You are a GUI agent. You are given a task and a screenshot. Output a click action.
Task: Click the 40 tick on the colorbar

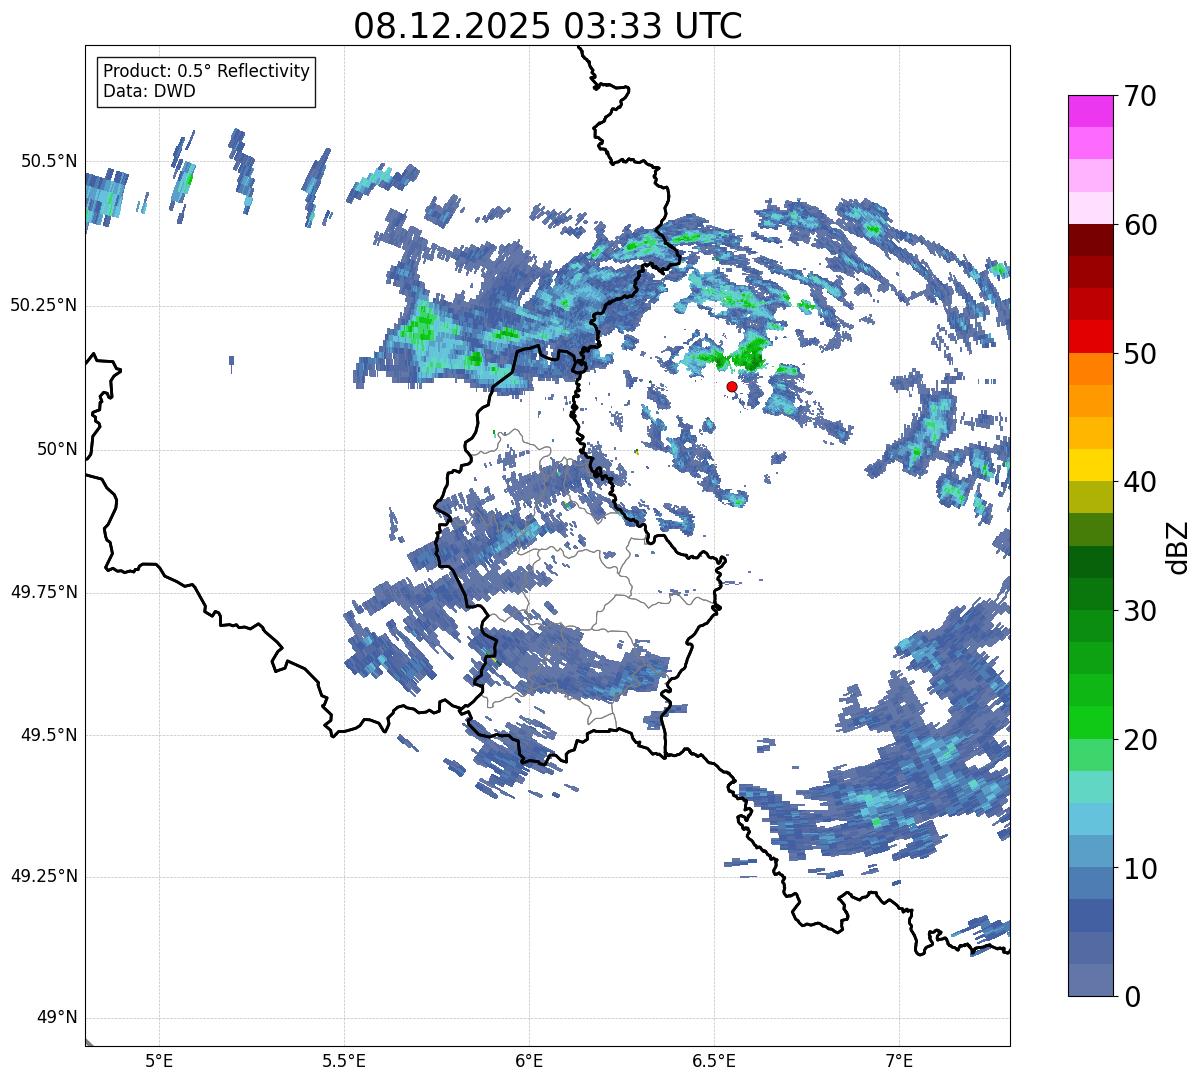tap(1140, 482)
